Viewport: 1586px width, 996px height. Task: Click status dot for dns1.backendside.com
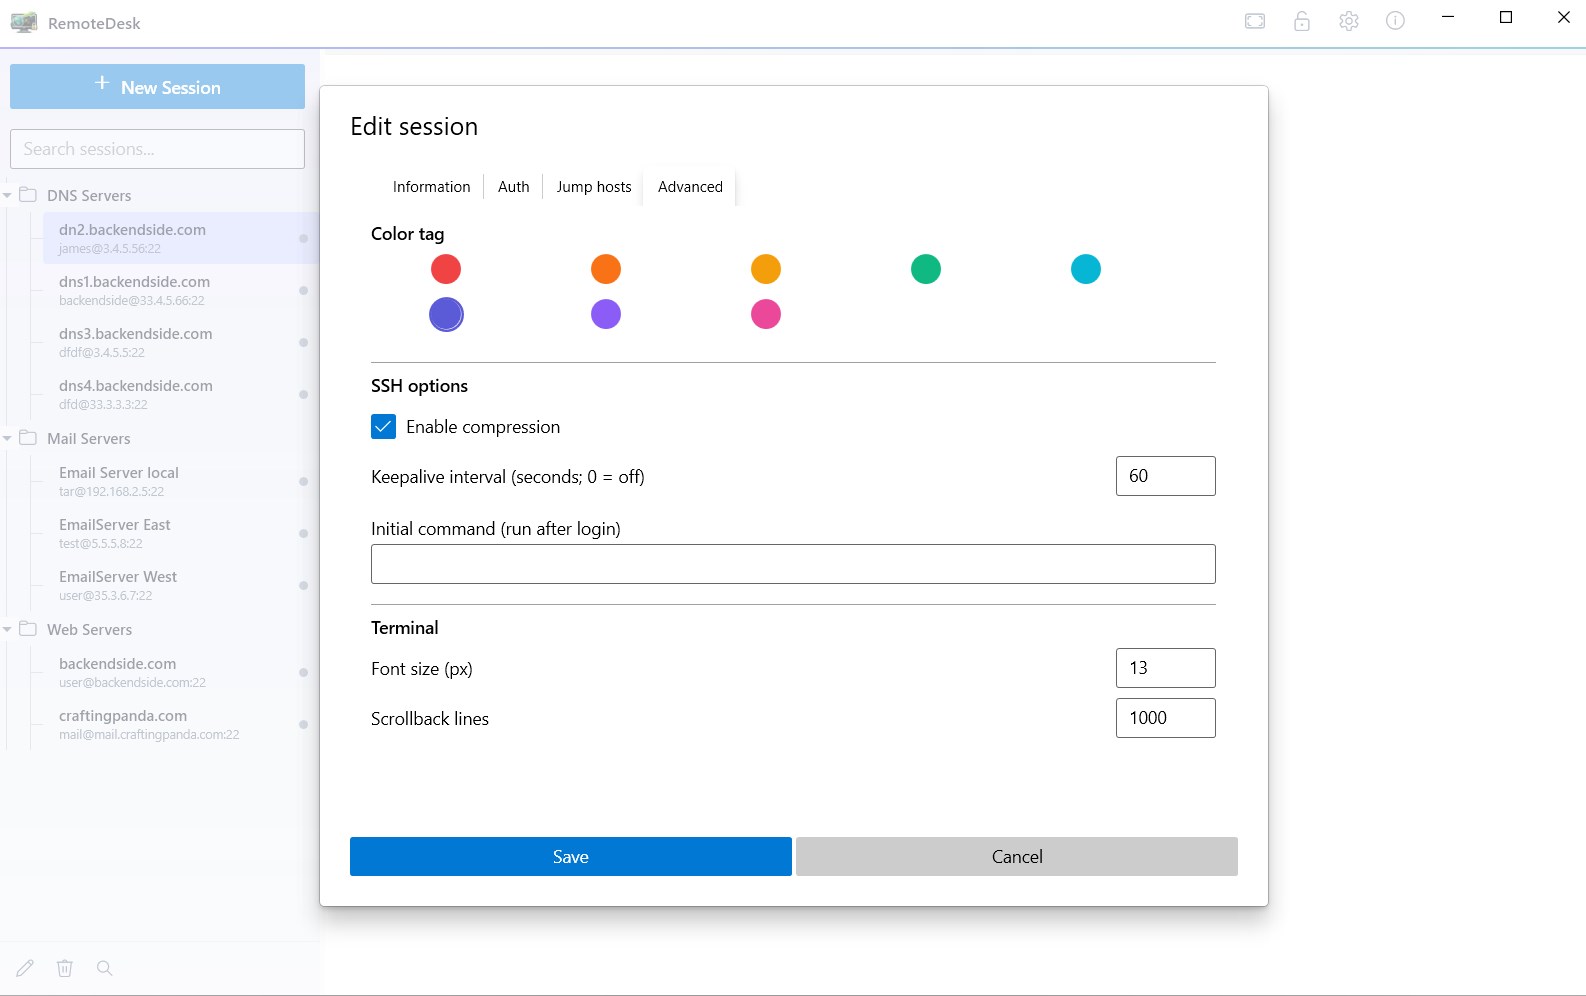click(303, 290)
